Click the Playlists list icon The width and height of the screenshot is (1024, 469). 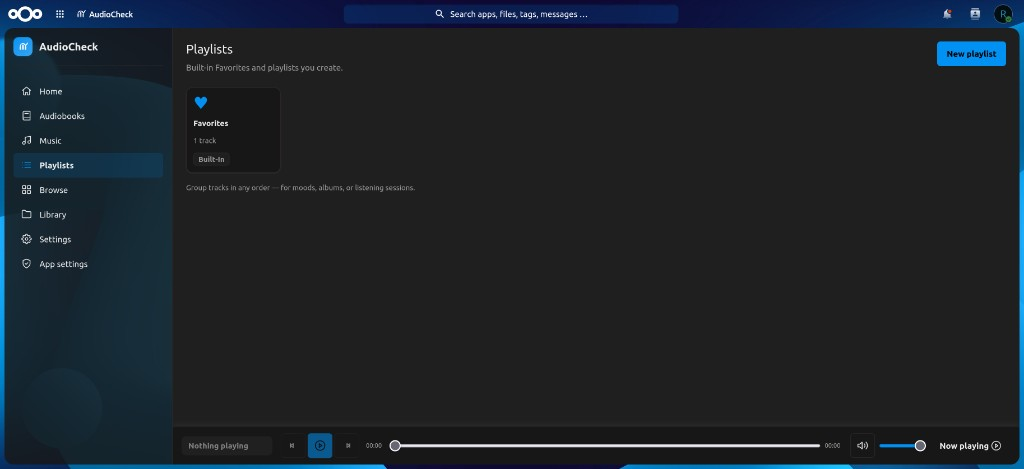27,165
